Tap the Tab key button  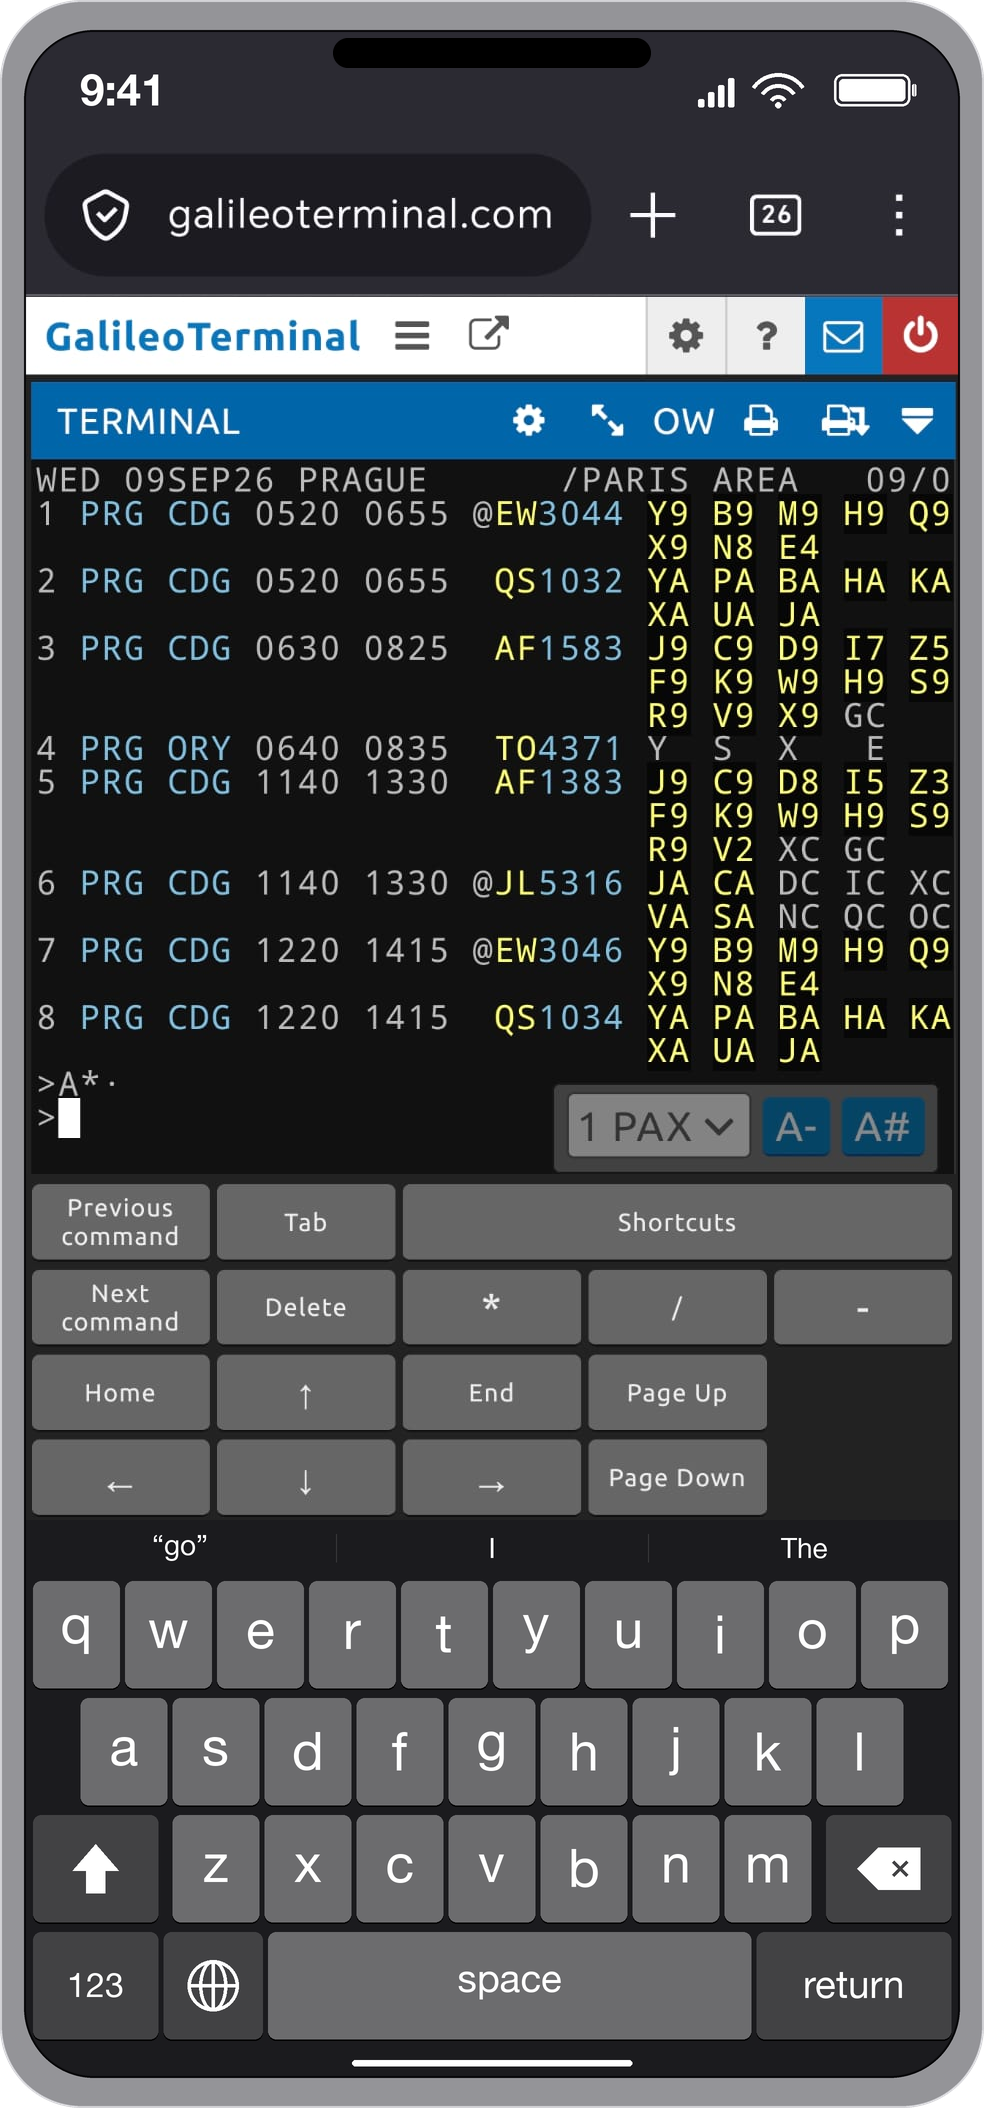pos(306,1222)
